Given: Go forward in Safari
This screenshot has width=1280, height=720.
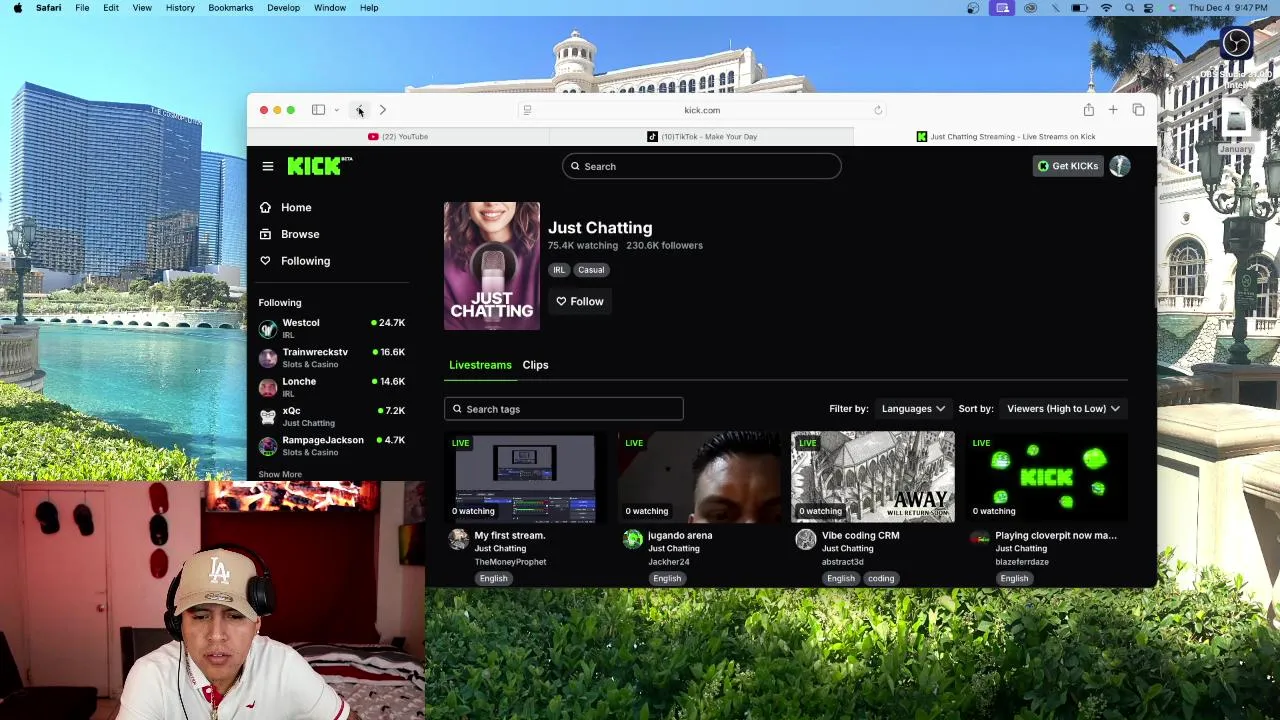Looking at the screenshot, I should (x=382, y=110).
